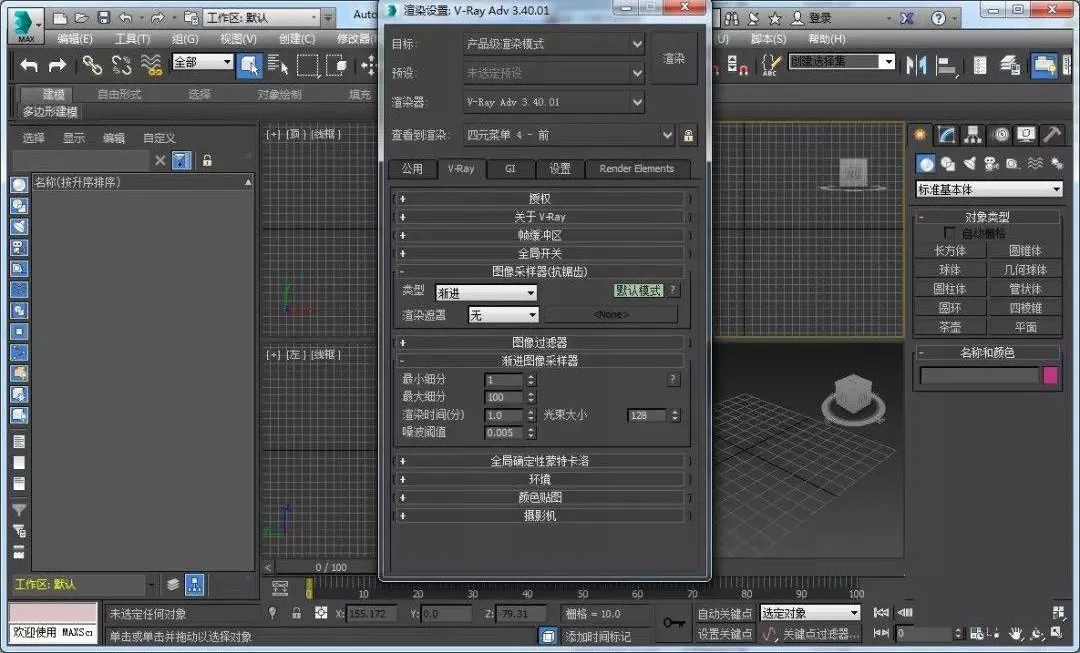The image size is (1080, 653).
Task: Toggle the render view lock icon
Action: point(688,135)
